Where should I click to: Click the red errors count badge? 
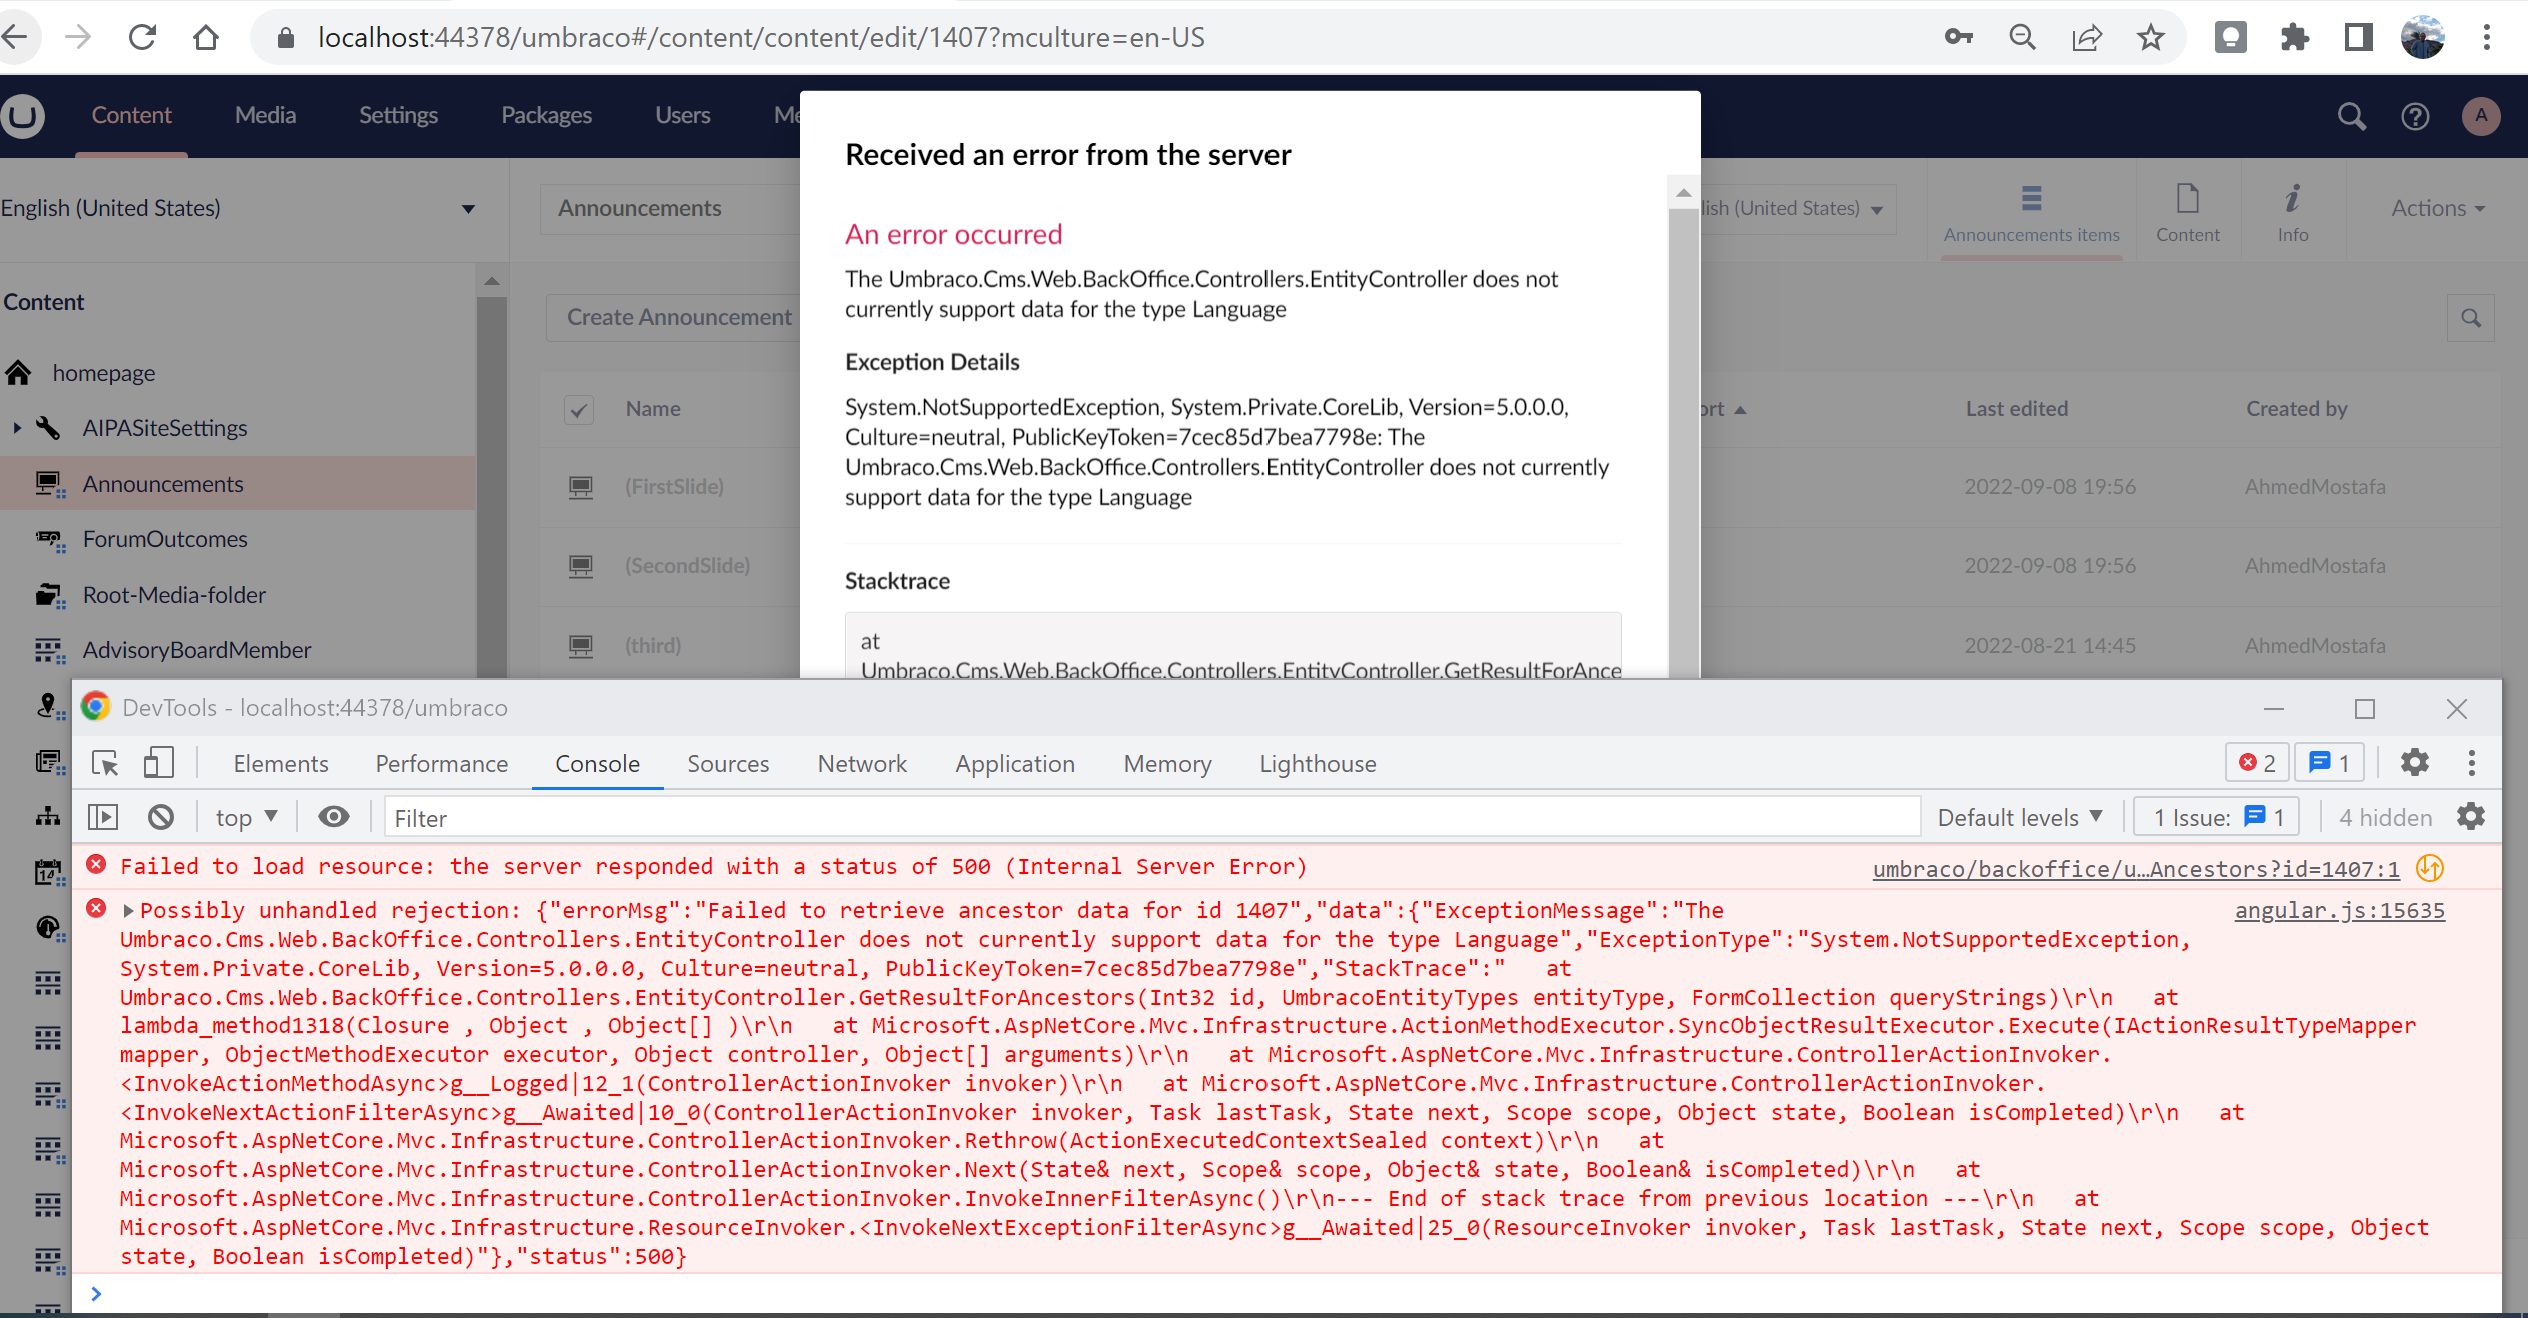2257,762
